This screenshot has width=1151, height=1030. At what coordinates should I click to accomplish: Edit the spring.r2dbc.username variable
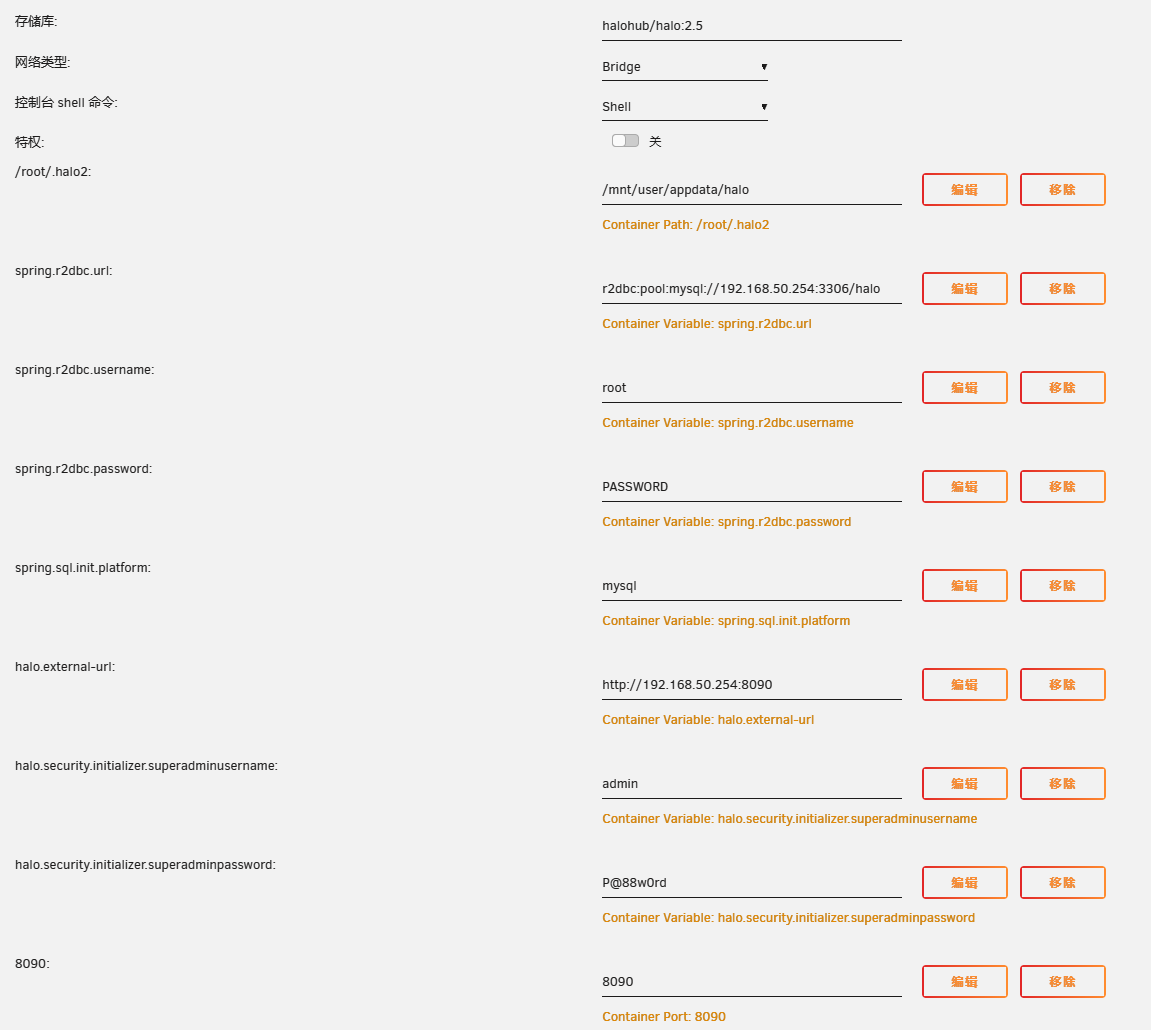click(x=964, y=388)
